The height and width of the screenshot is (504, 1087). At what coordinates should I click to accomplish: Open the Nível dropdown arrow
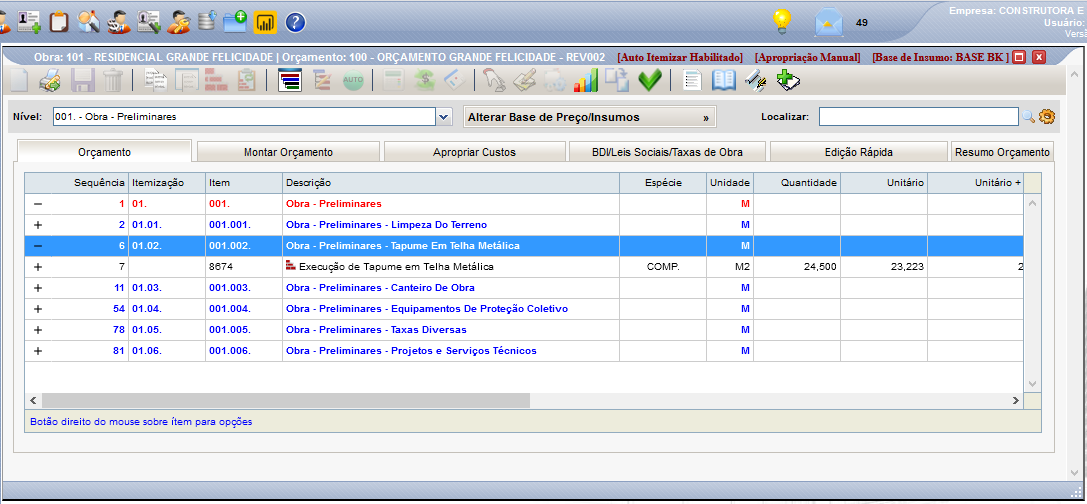444,116
